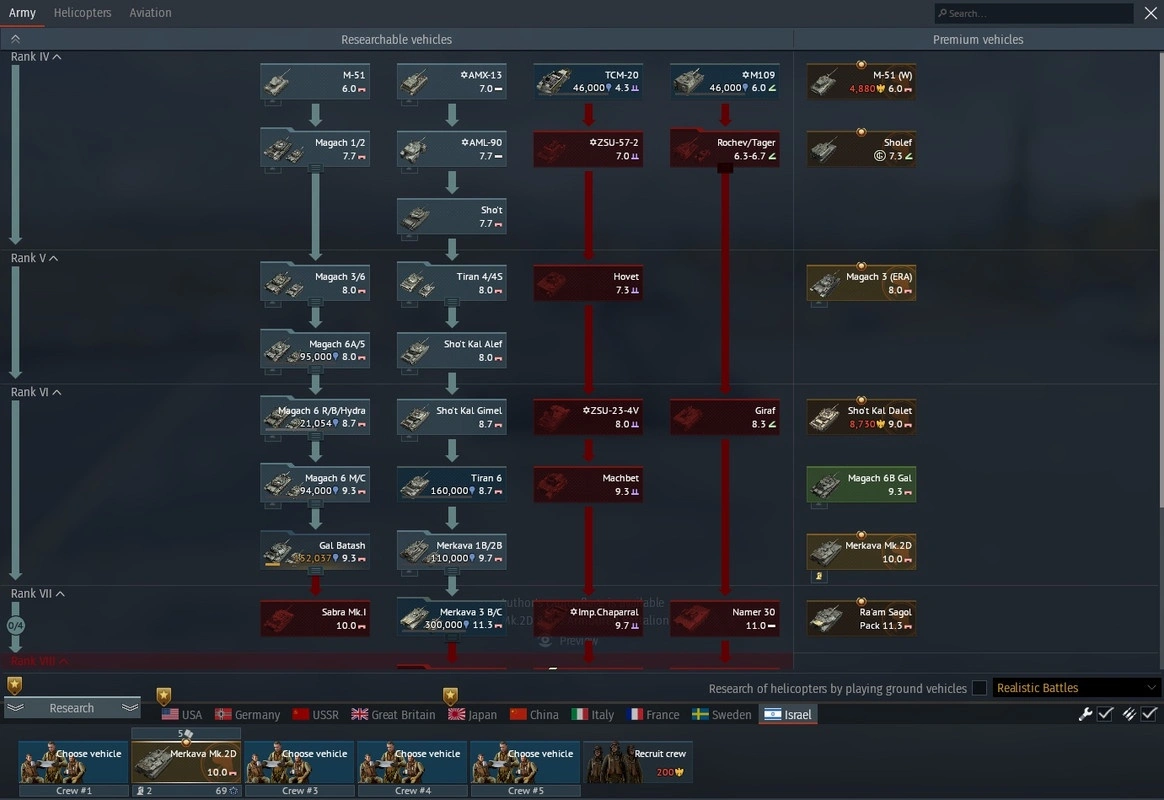The image size is (1164, 800).
Task: Click the Tiran 6 research vehicle
Action: pyautogui.click(x=451, y=484)
